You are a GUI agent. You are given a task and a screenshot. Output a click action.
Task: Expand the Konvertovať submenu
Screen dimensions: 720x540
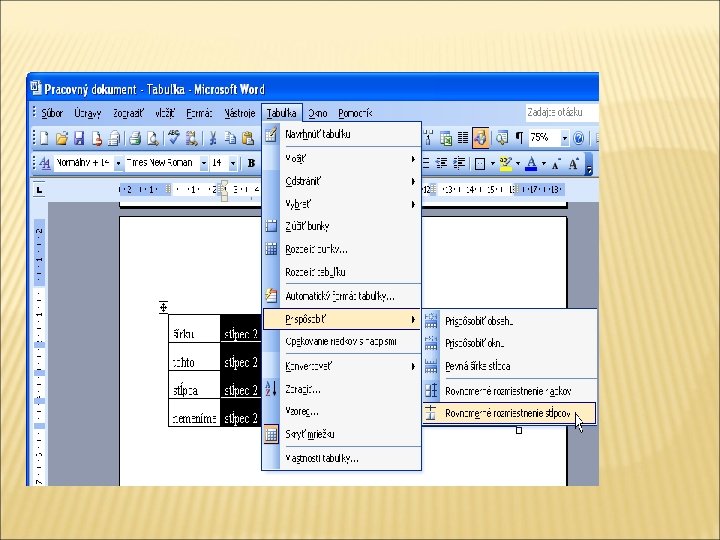pyautogui.click(x=342, y=366)
